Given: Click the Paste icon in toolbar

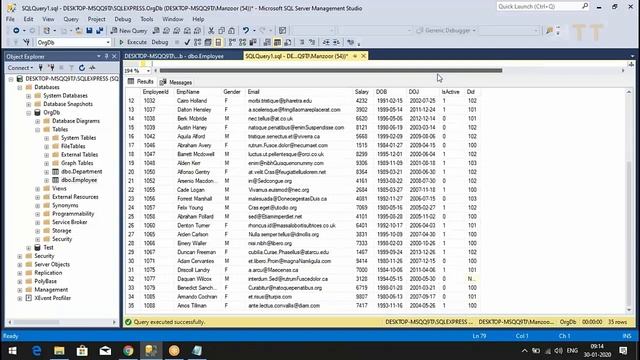Looking at the screenshot, I should [231, 31].
